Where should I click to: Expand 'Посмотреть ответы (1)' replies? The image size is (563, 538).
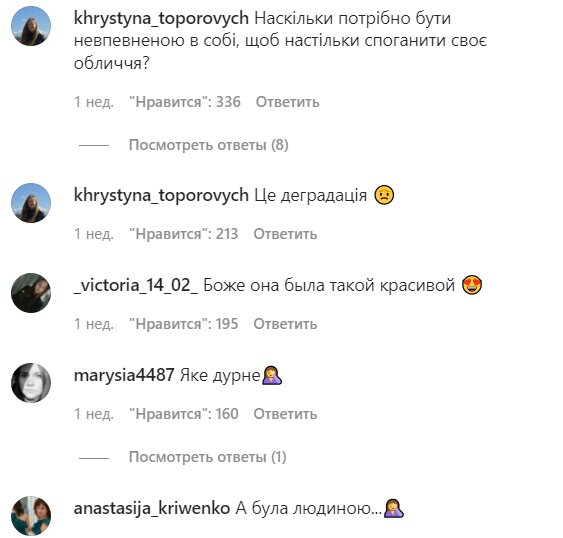coord(208,457)
